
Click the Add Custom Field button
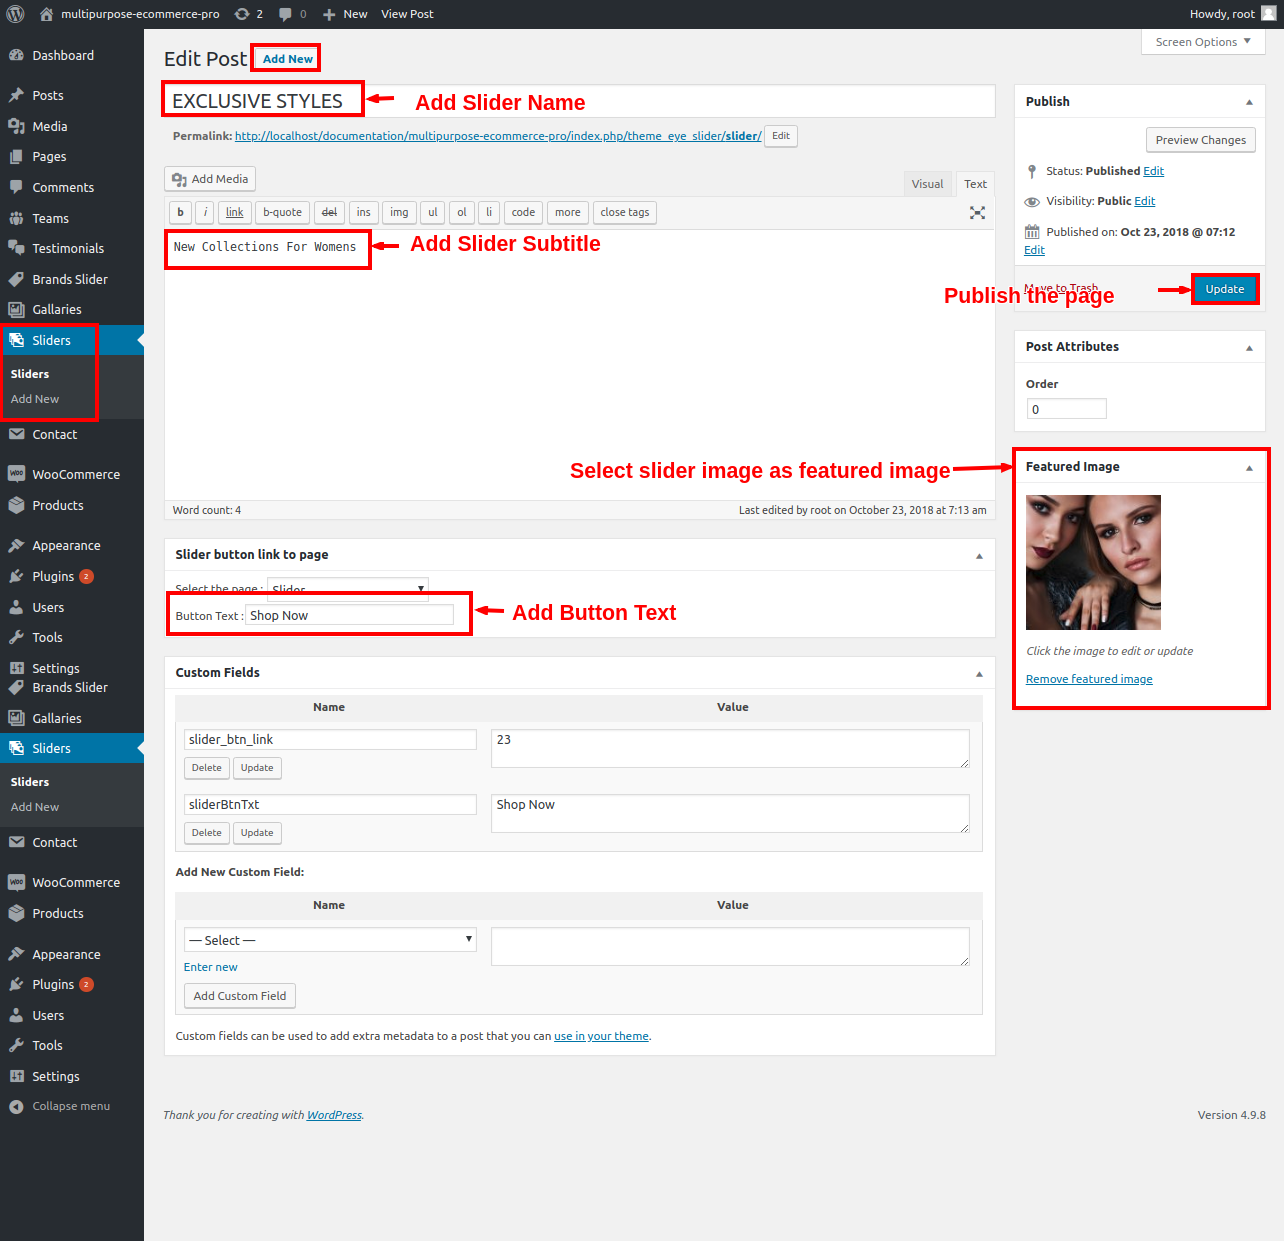pyautogui.click(x=240, y=996)
